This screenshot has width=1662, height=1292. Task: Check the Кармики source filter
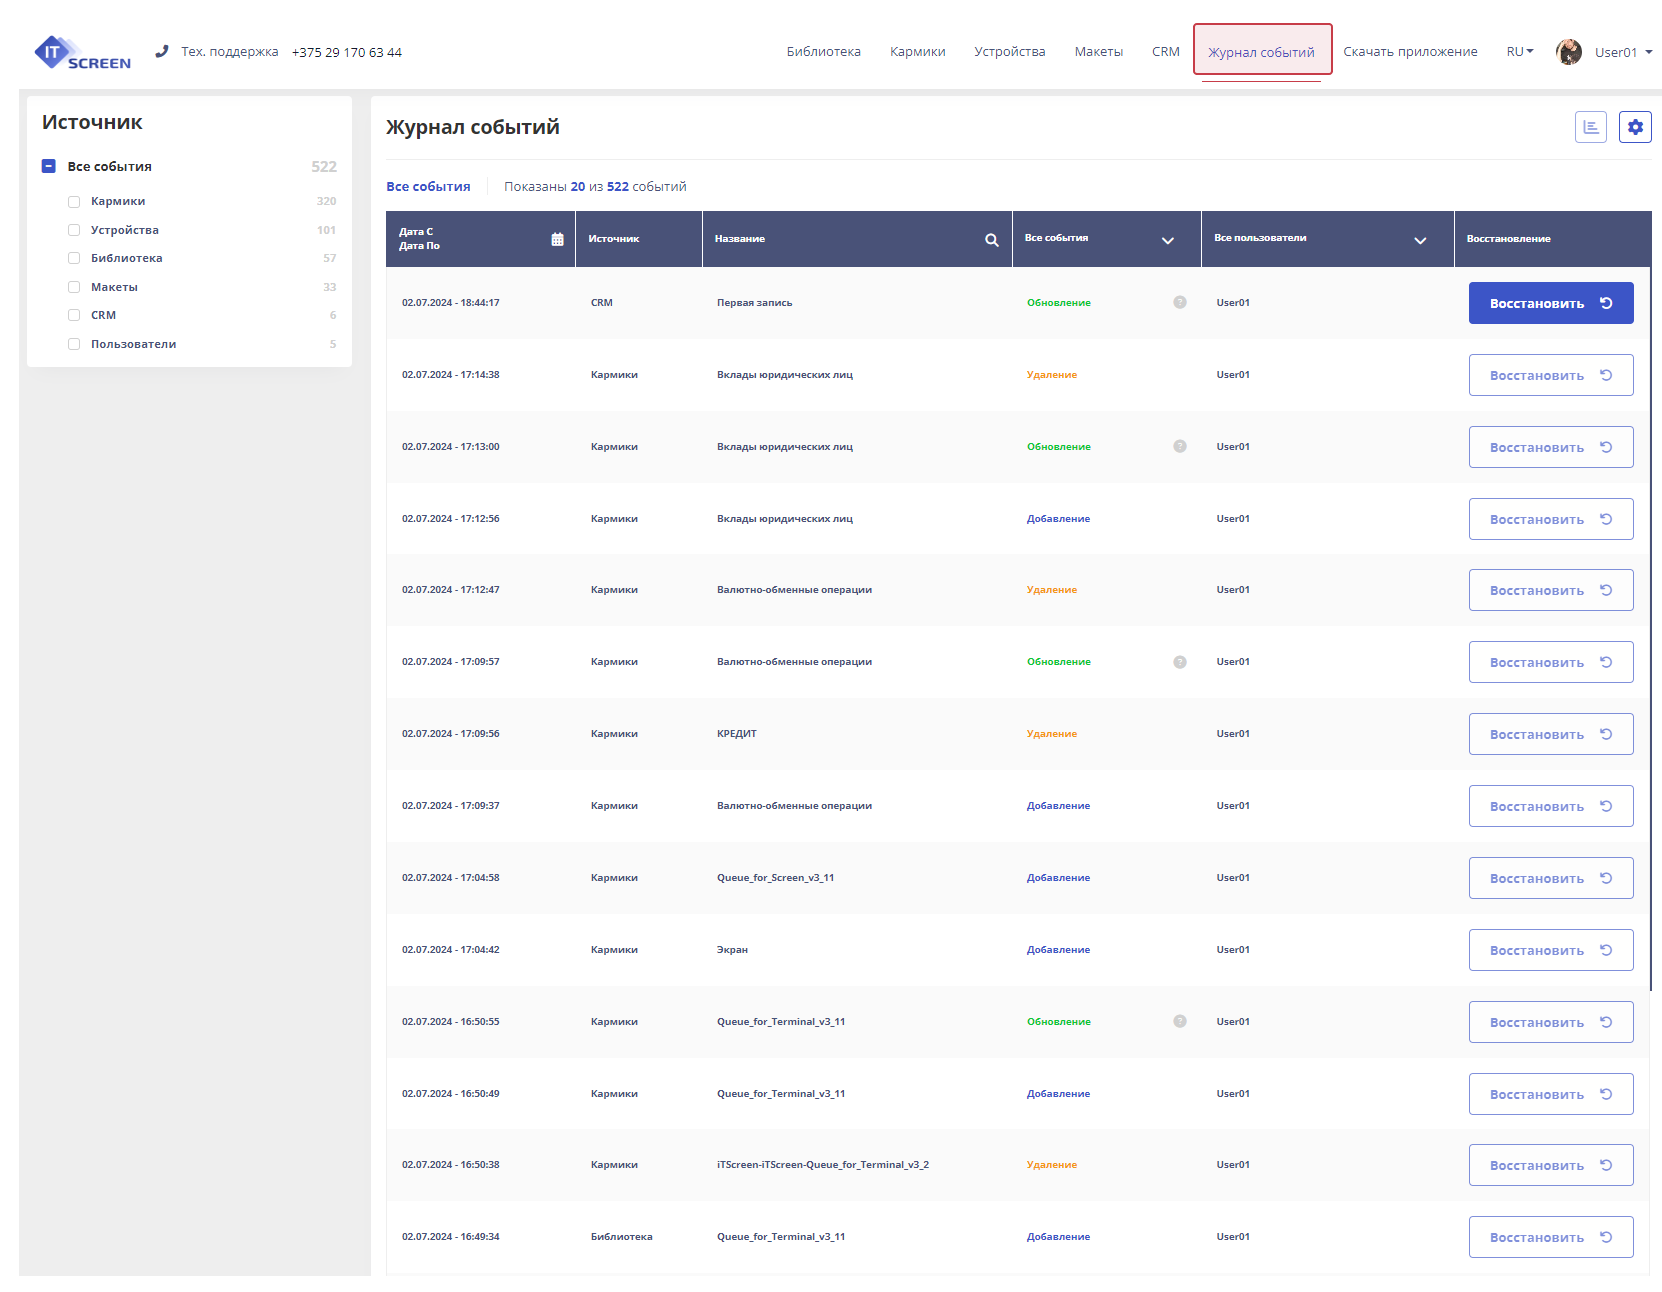[74, 202]
